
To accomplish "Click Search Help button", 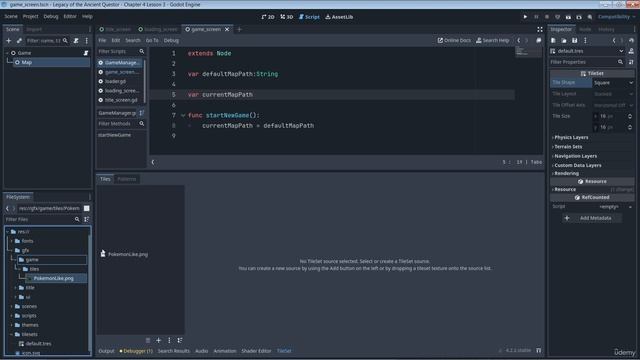I will pos(492,40).
